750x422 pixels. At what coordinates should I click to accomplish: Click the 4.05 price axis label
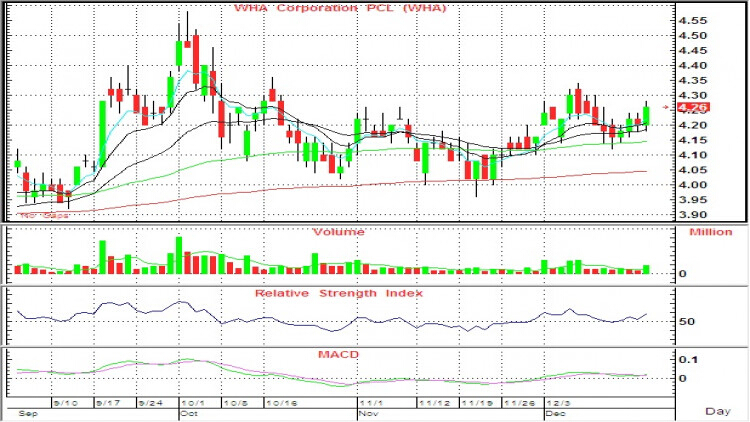tap(692, 170)
